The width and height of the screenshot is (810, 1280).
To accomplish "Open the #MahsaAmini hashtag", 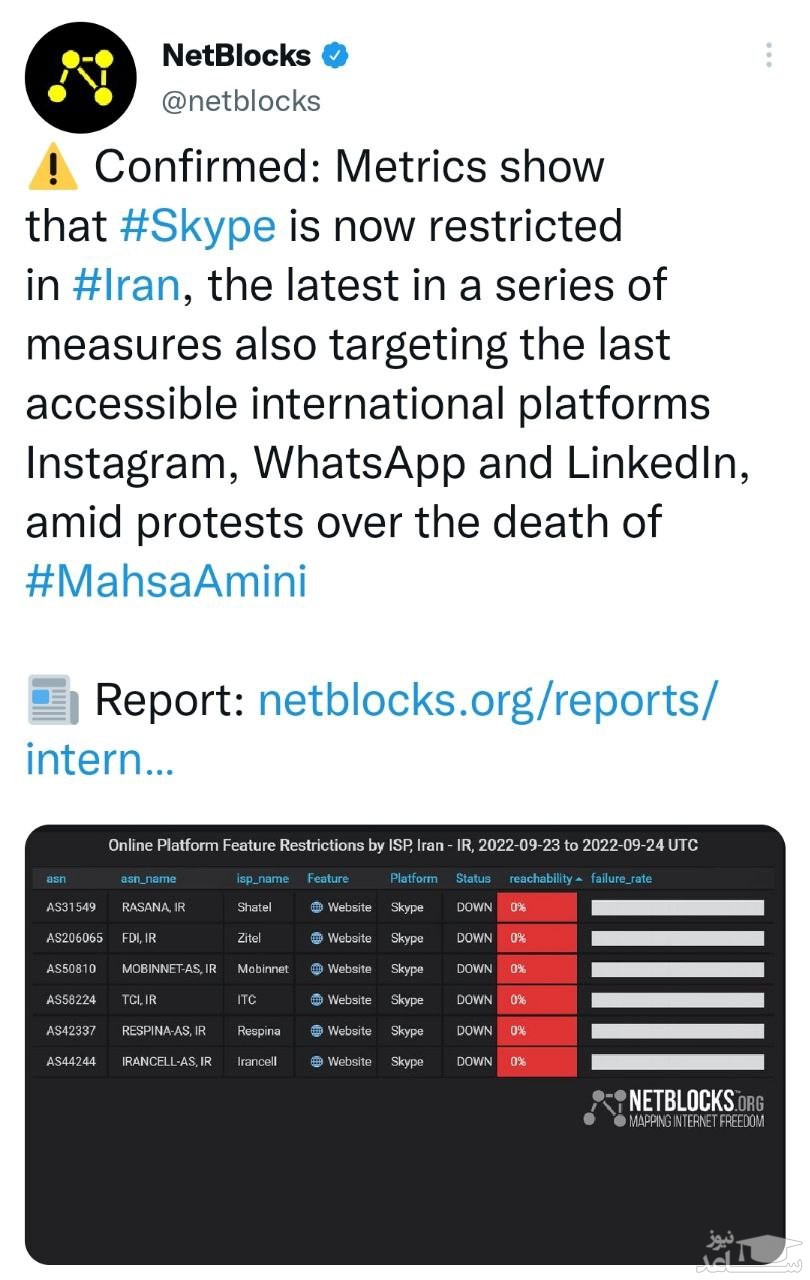I will tap(166, 581).
